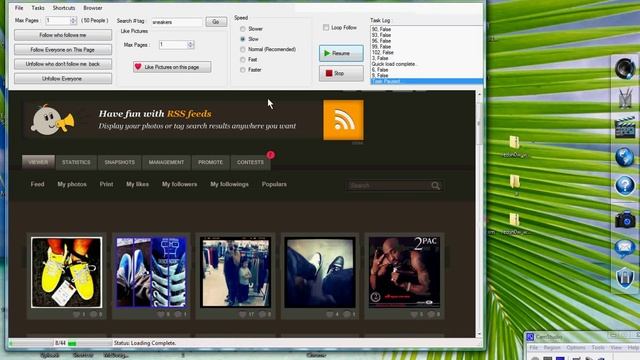The image size is (640, 360).
Task: Click the red Contests notification badge
Action: (271, 155)
